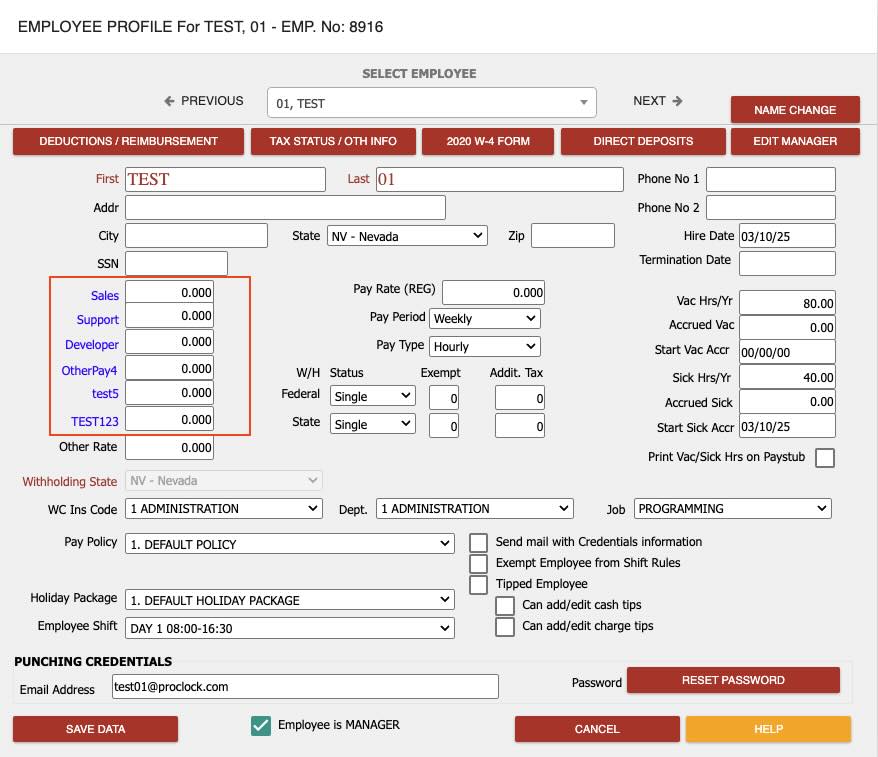The width and height of the screenshot is (878, 757).
Task: Click the CANCEL button
Action: (x=597, y=729)
